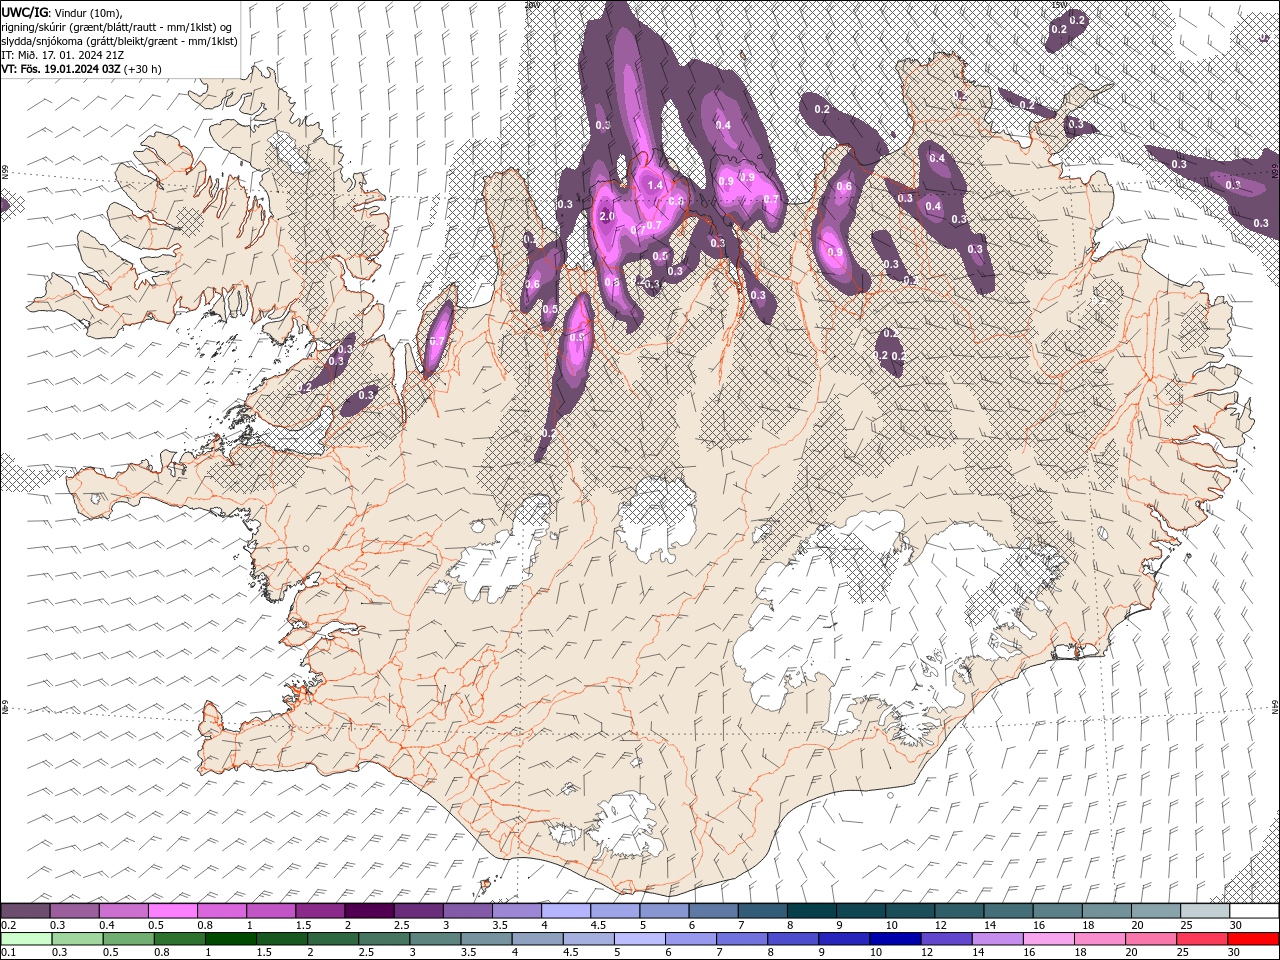Click the 'IT: Mið. 17. 01. 2024 21Z' line
The image size is (1280, 960).
(x=64, y=55)
